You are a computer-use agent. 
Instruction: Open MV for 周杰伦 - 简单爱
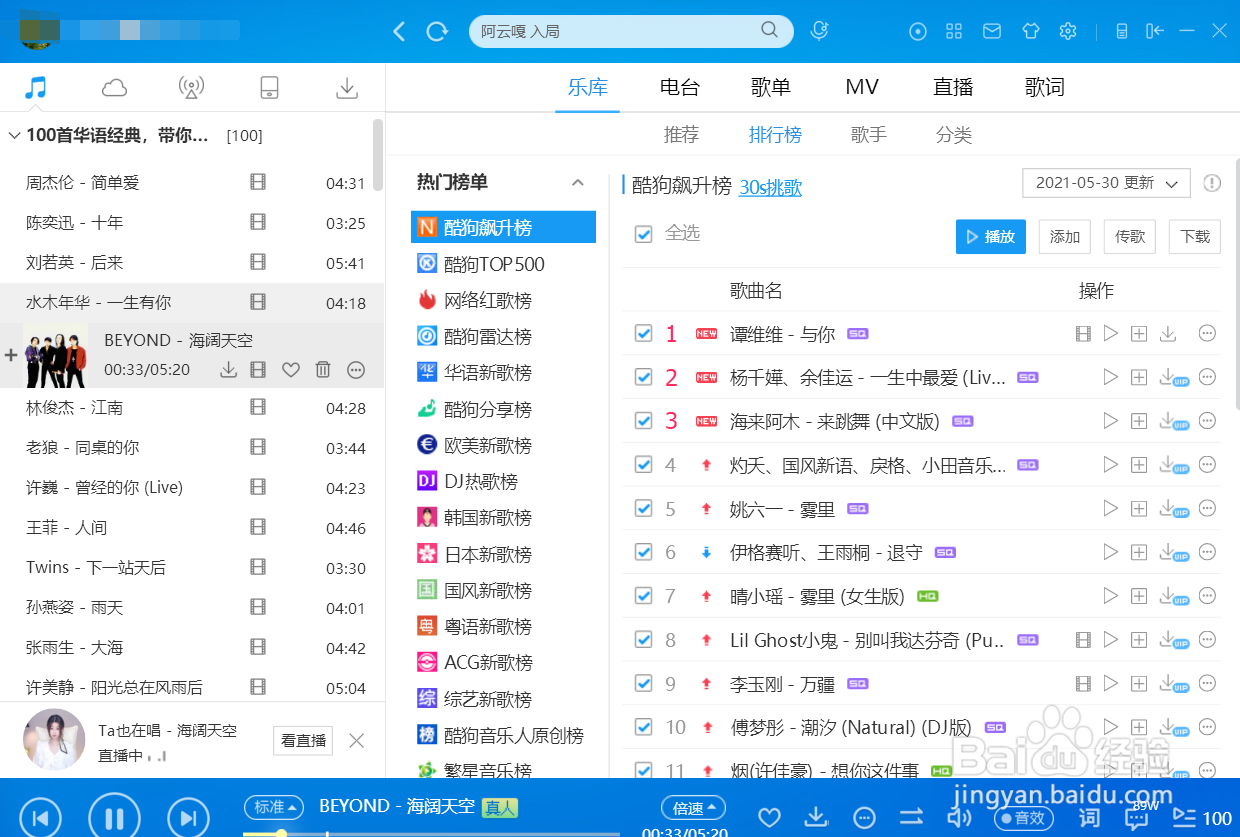pos(258,182)
